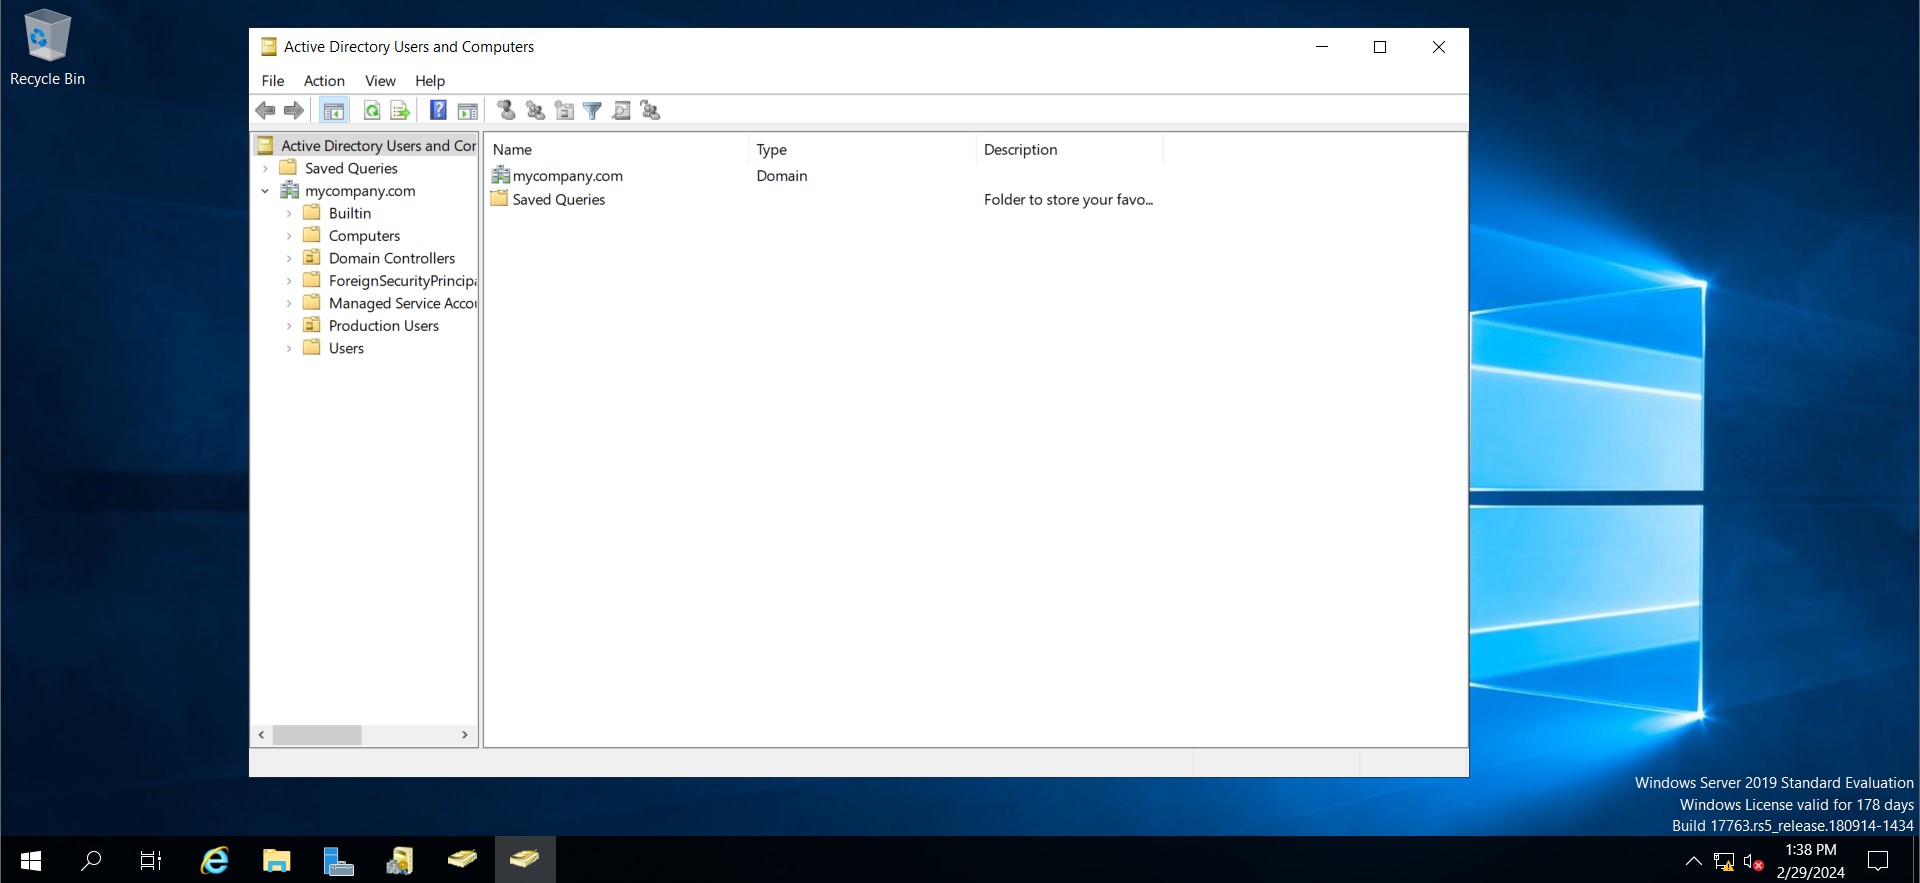Toggle the Show/Hide Console Tree button
Image resolution: width=1920 pixels, height=883 pixels.
click(x=334, y=111)
